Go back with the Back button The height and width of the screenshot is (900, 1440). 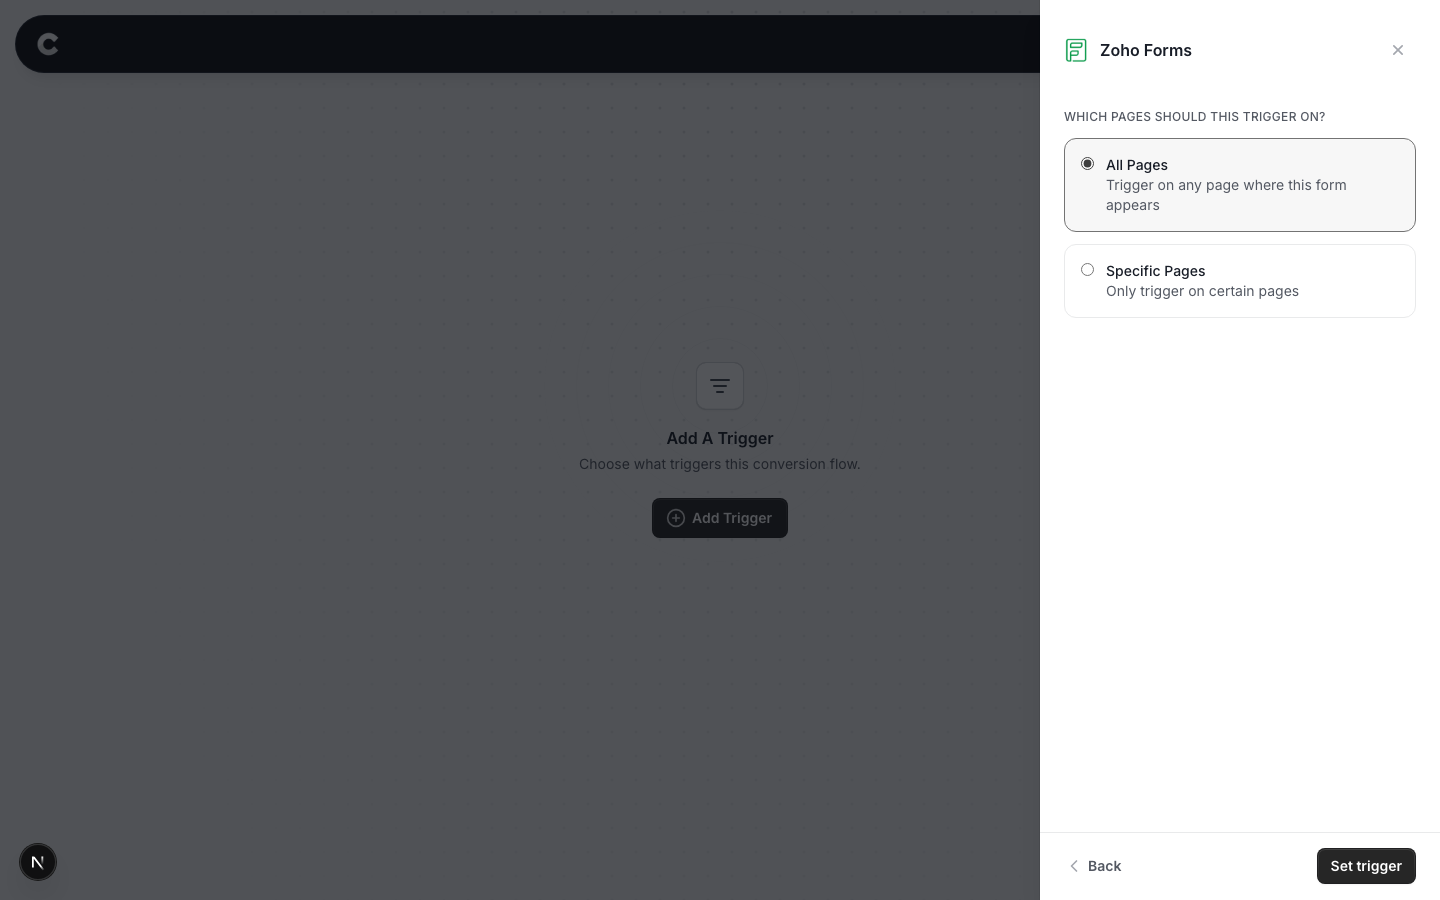click(x=1095, y=866)
